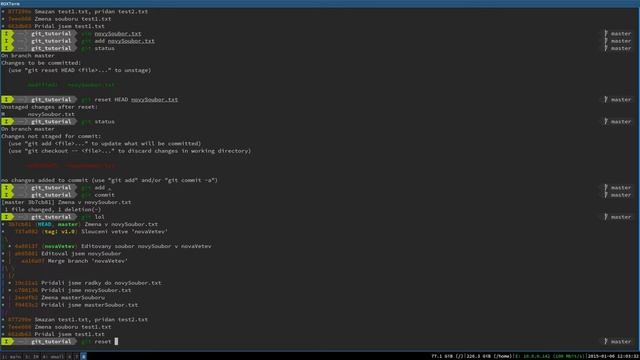Image resolution: width=640 pixels, height=360 pixels.
Task: Click the 'no changes added to commit' line
Action: tap(109, 180)
